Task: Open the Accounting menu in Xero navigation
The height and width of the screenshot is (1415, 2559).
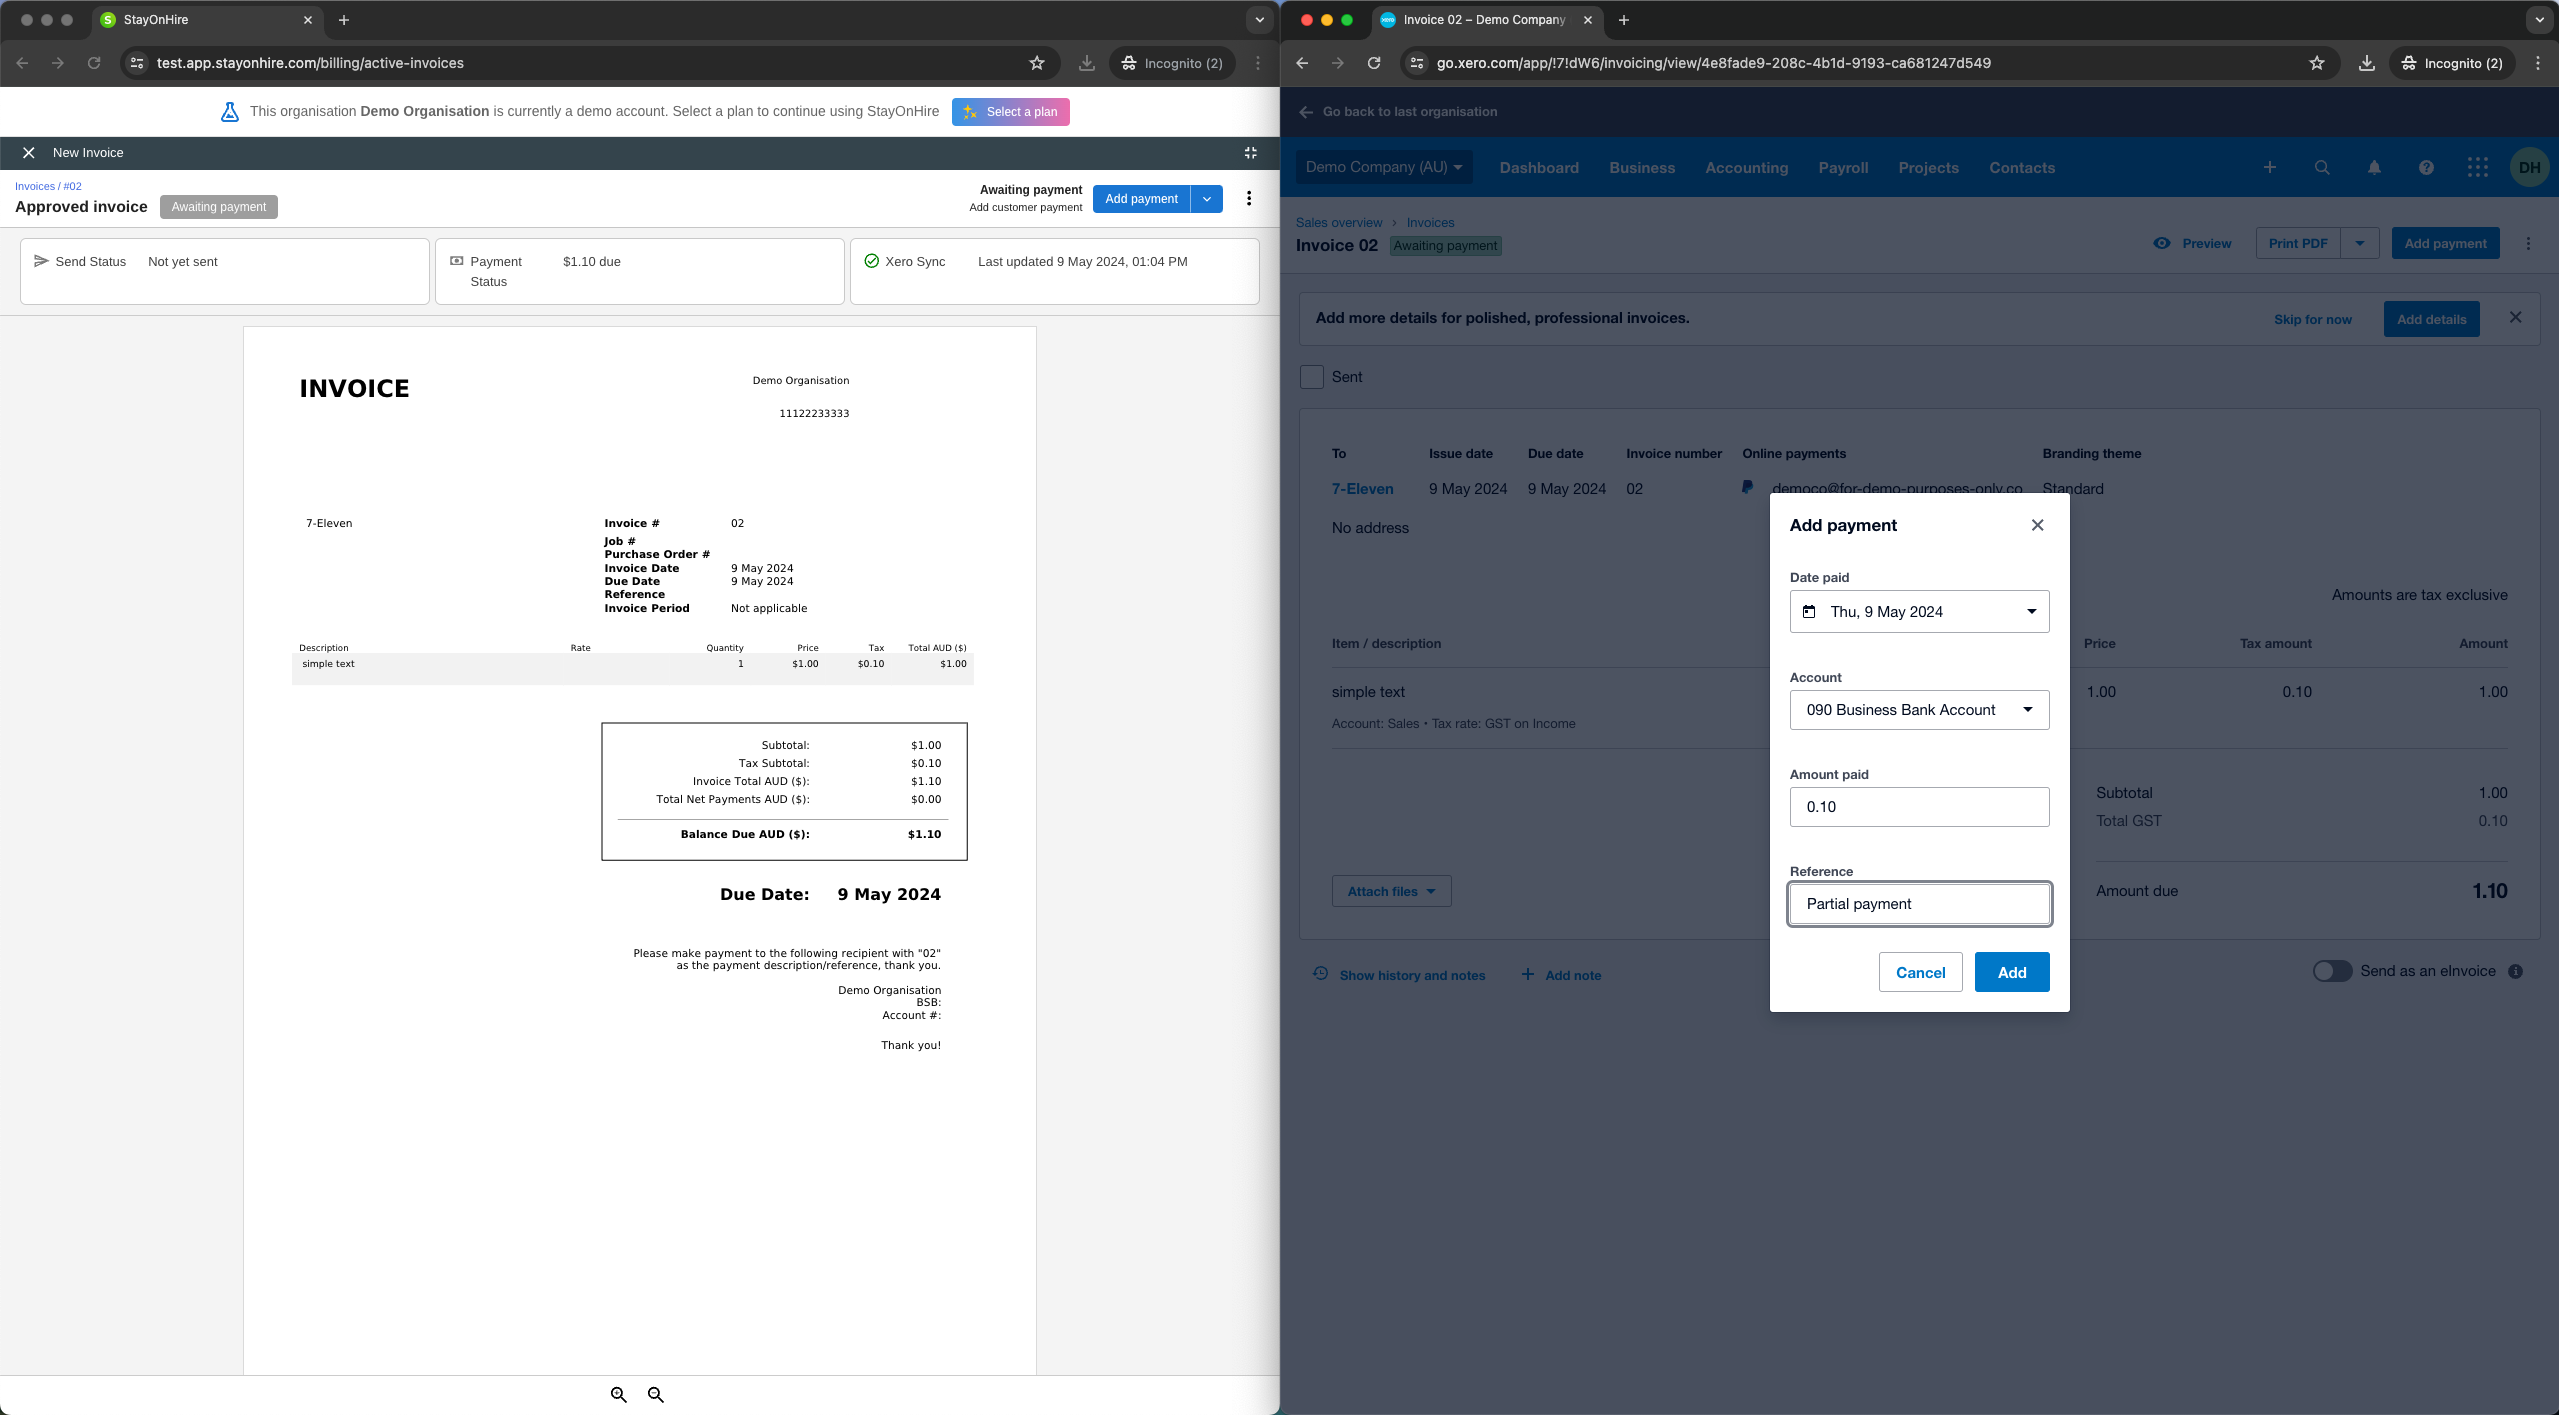Action: (1746, 168)
